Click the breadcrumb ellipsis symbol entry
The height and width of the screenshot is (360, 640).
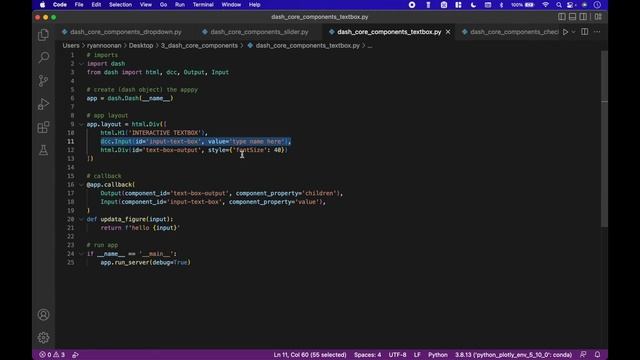[x=370, y=46]
